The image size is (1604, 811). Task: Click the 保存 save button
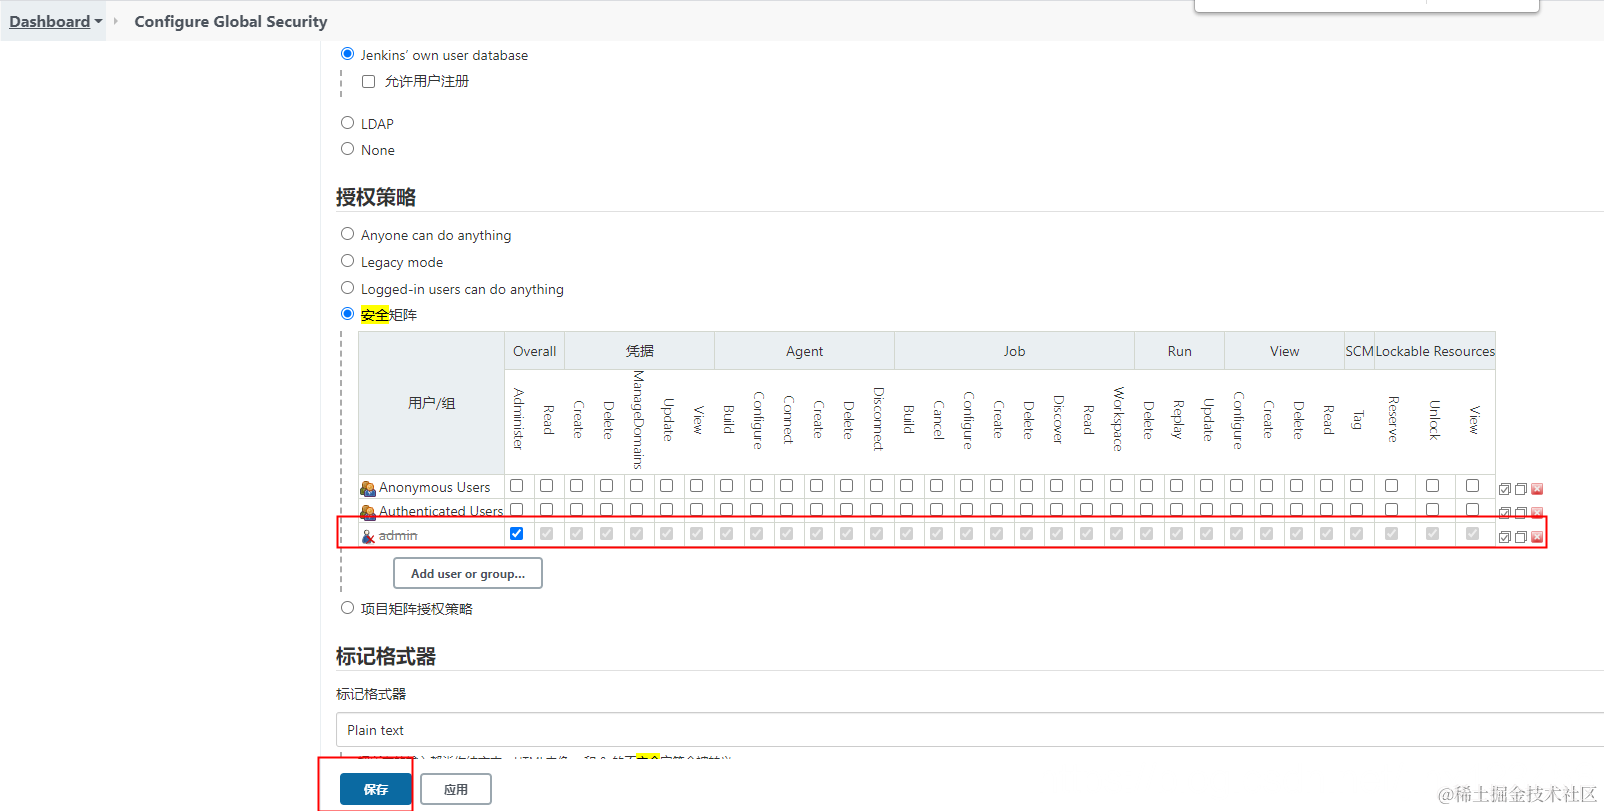376,789
